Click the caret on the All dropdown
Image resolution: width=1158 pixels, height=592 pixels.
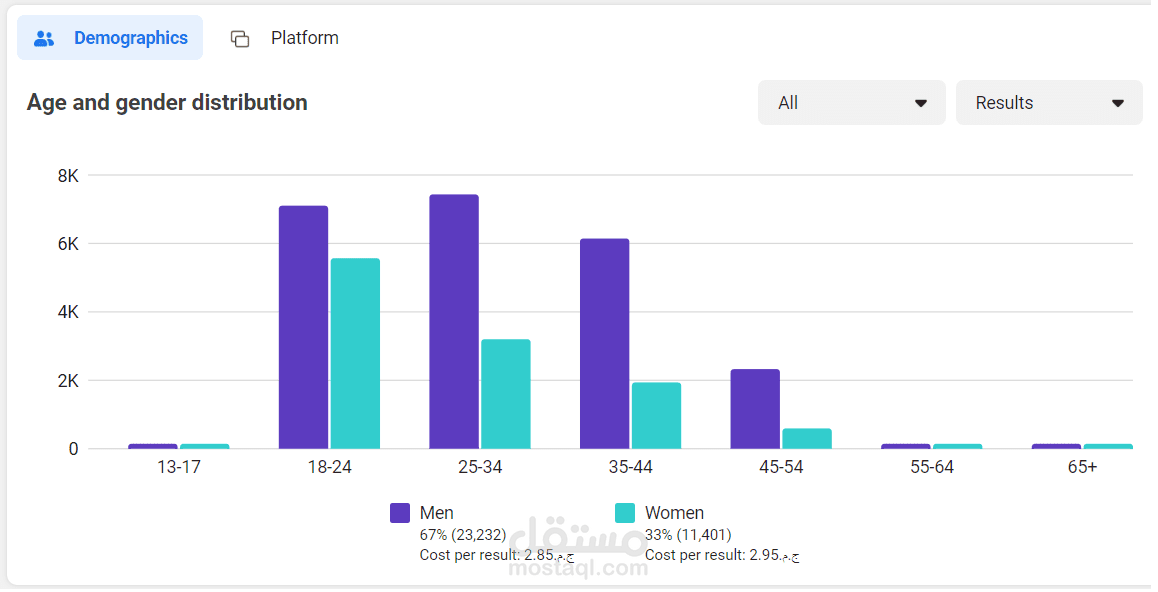click(x=921, y=103)
